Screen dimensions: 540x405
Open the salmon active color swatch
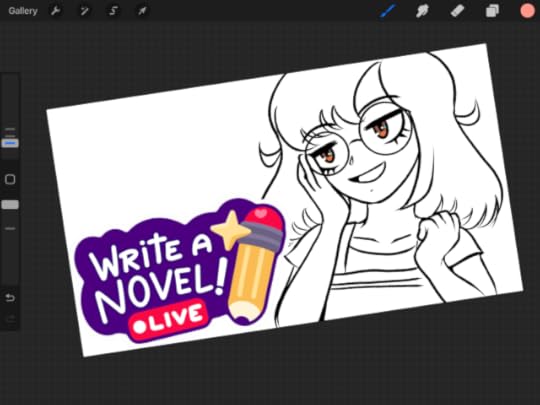[x=527, y=11]
